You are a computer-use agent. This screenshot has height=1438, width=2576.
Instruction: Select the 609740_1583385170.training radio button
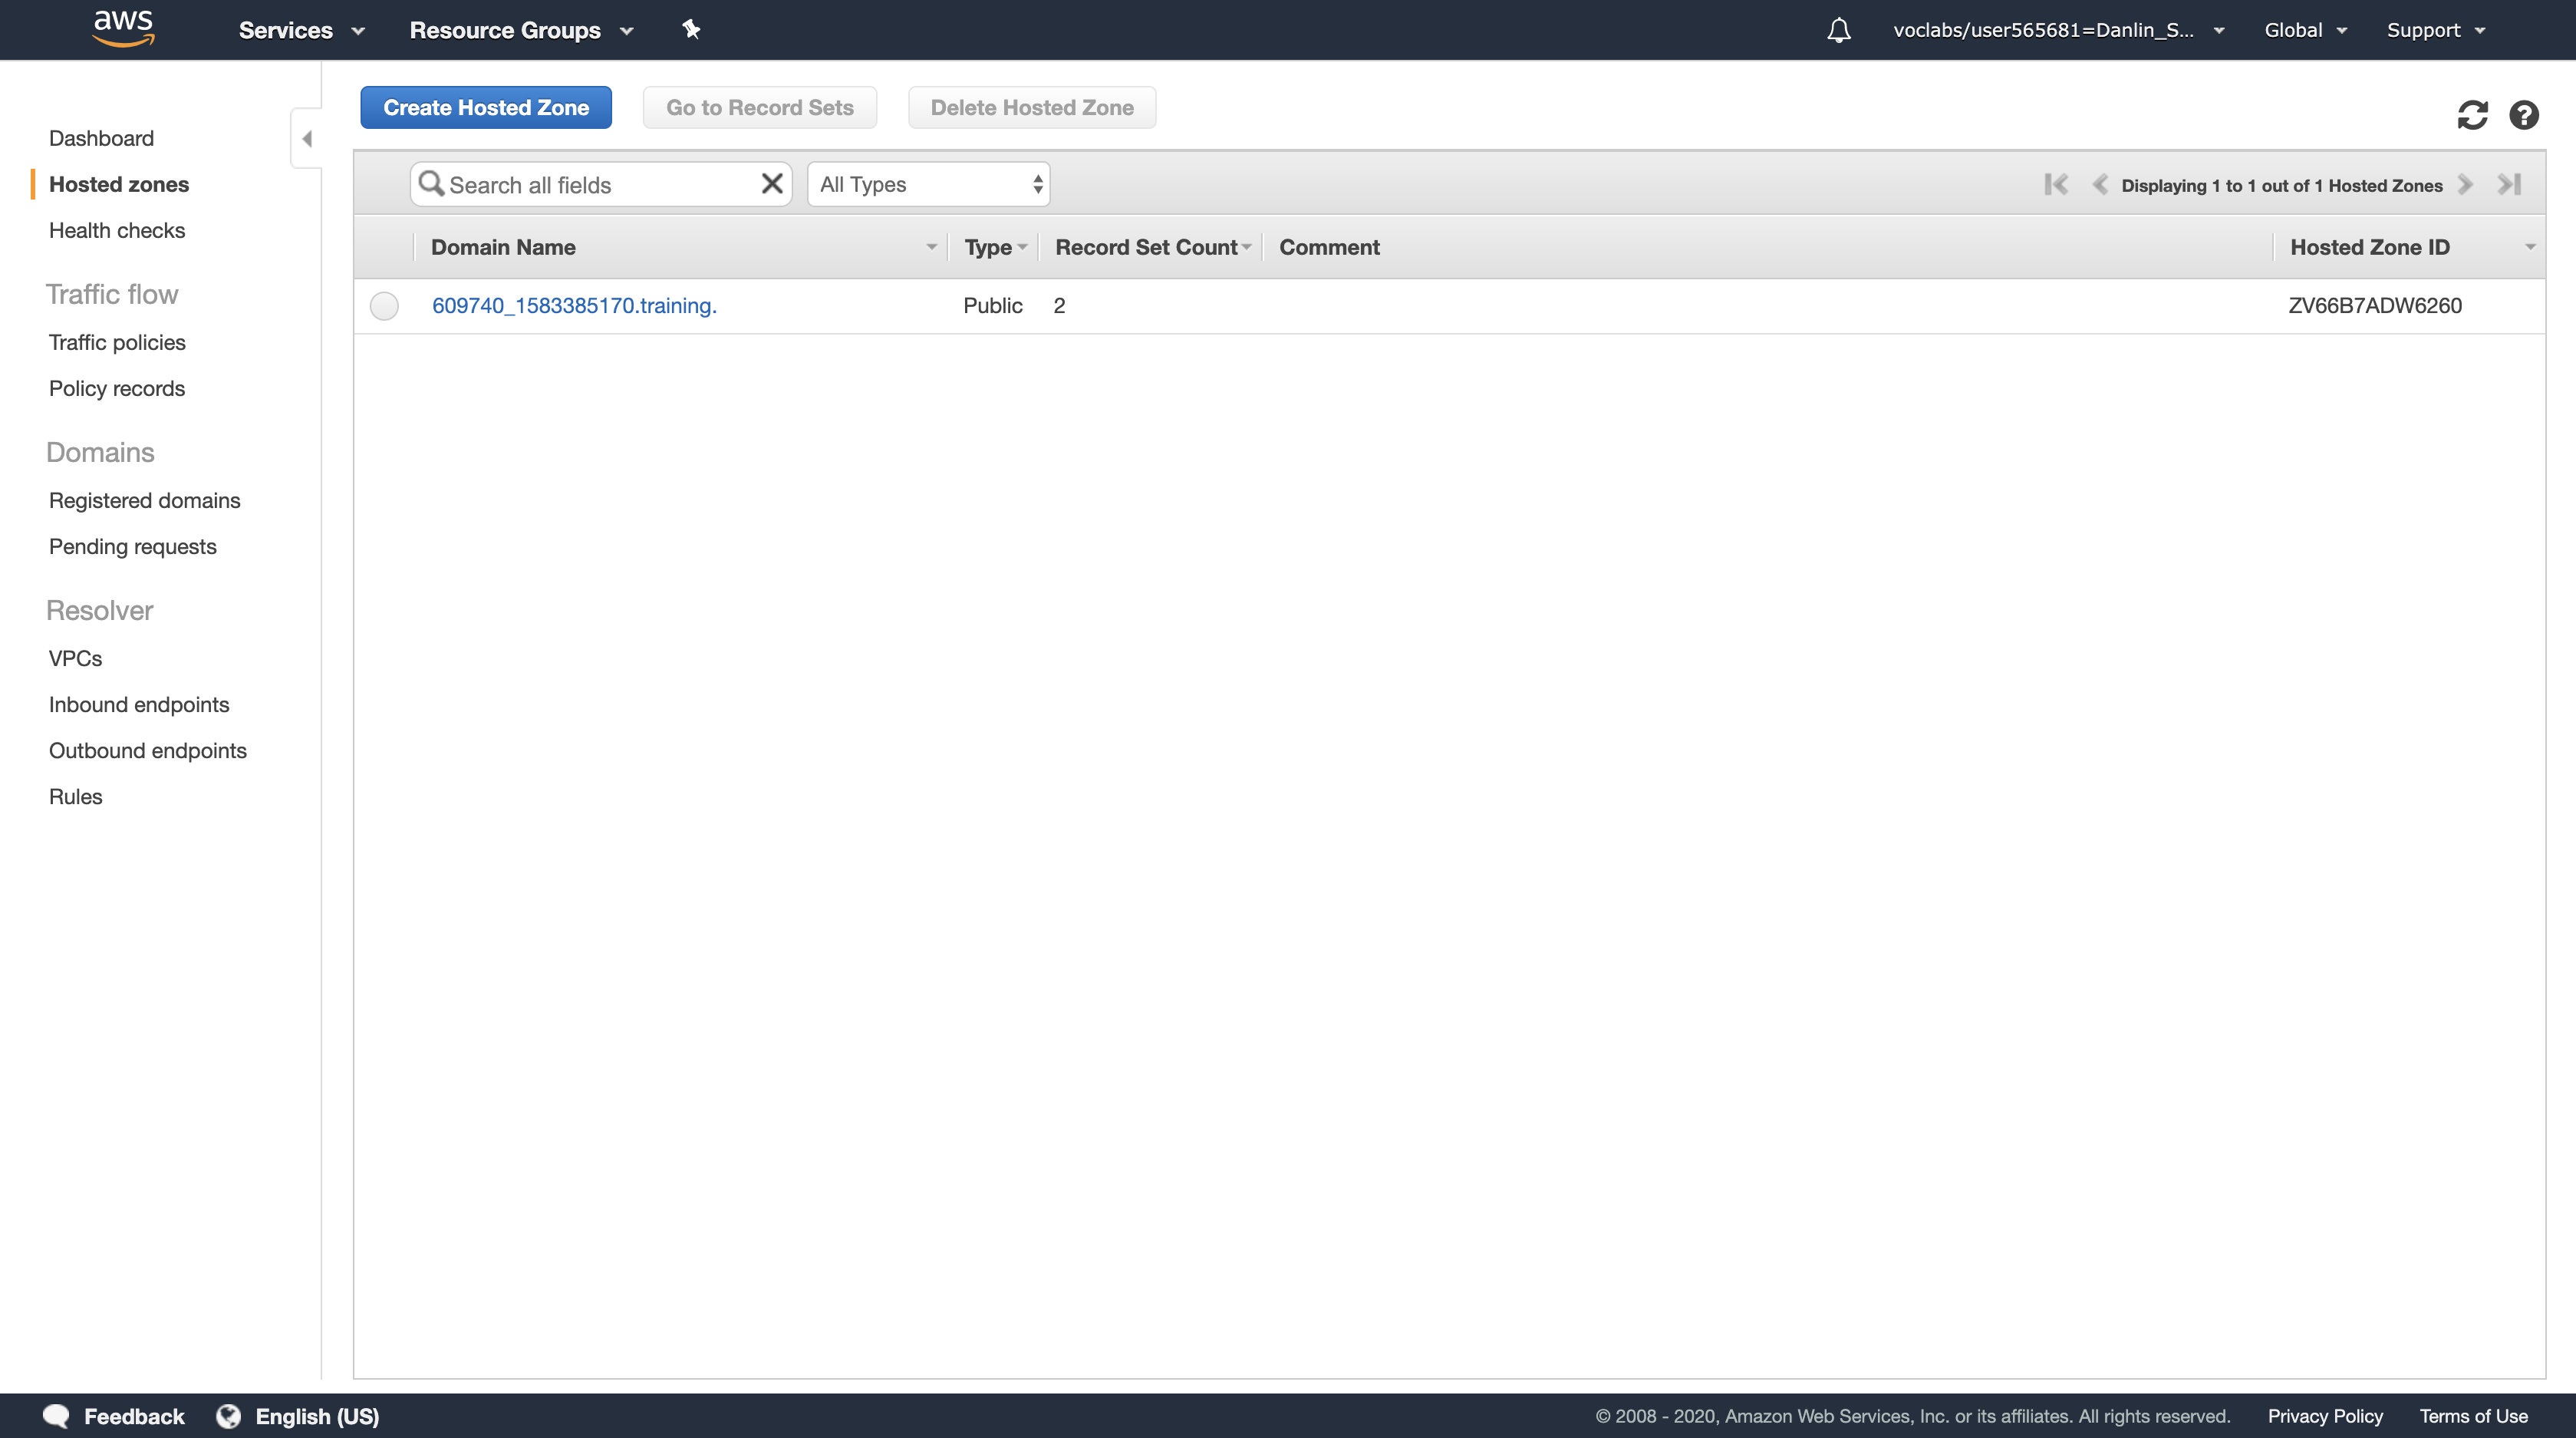(x=384, y=305)
